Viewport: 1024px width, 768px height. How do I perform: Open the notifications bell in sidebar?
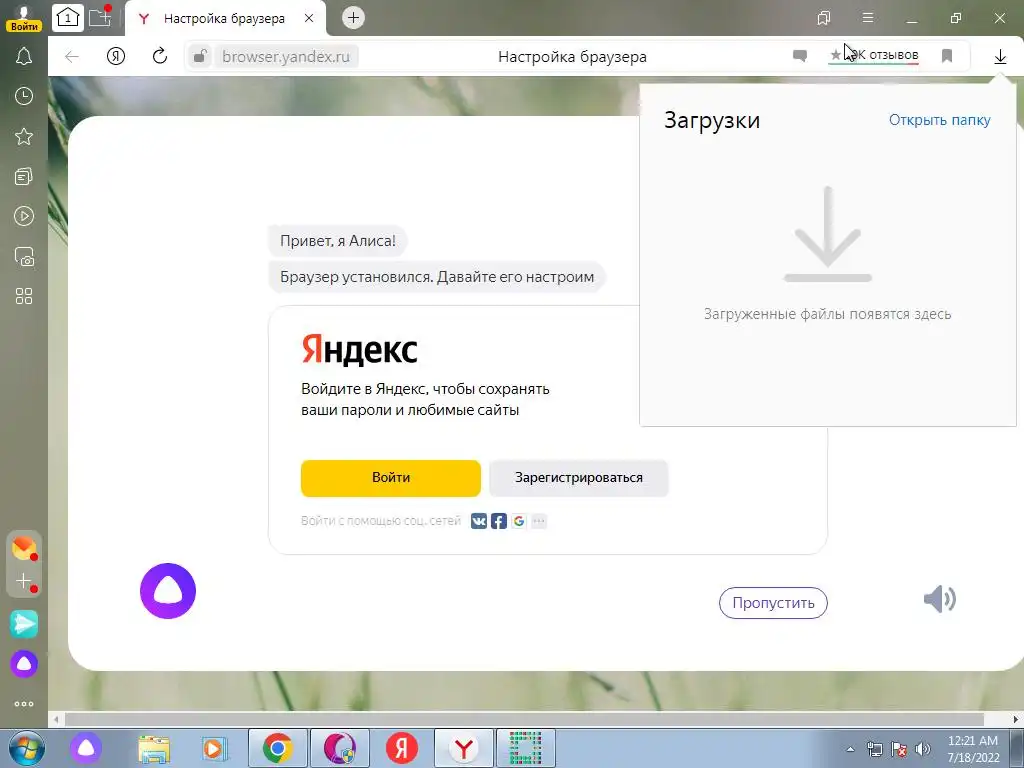pyautogui.click(x=24, y=56)
